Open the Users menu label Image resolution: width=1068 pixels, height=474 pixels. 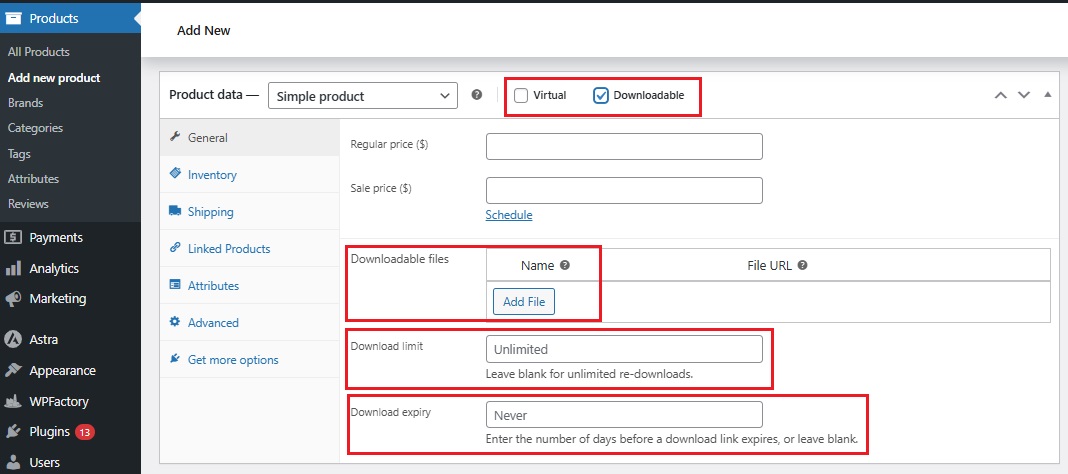pyautogui.click(x=44, y=462)
